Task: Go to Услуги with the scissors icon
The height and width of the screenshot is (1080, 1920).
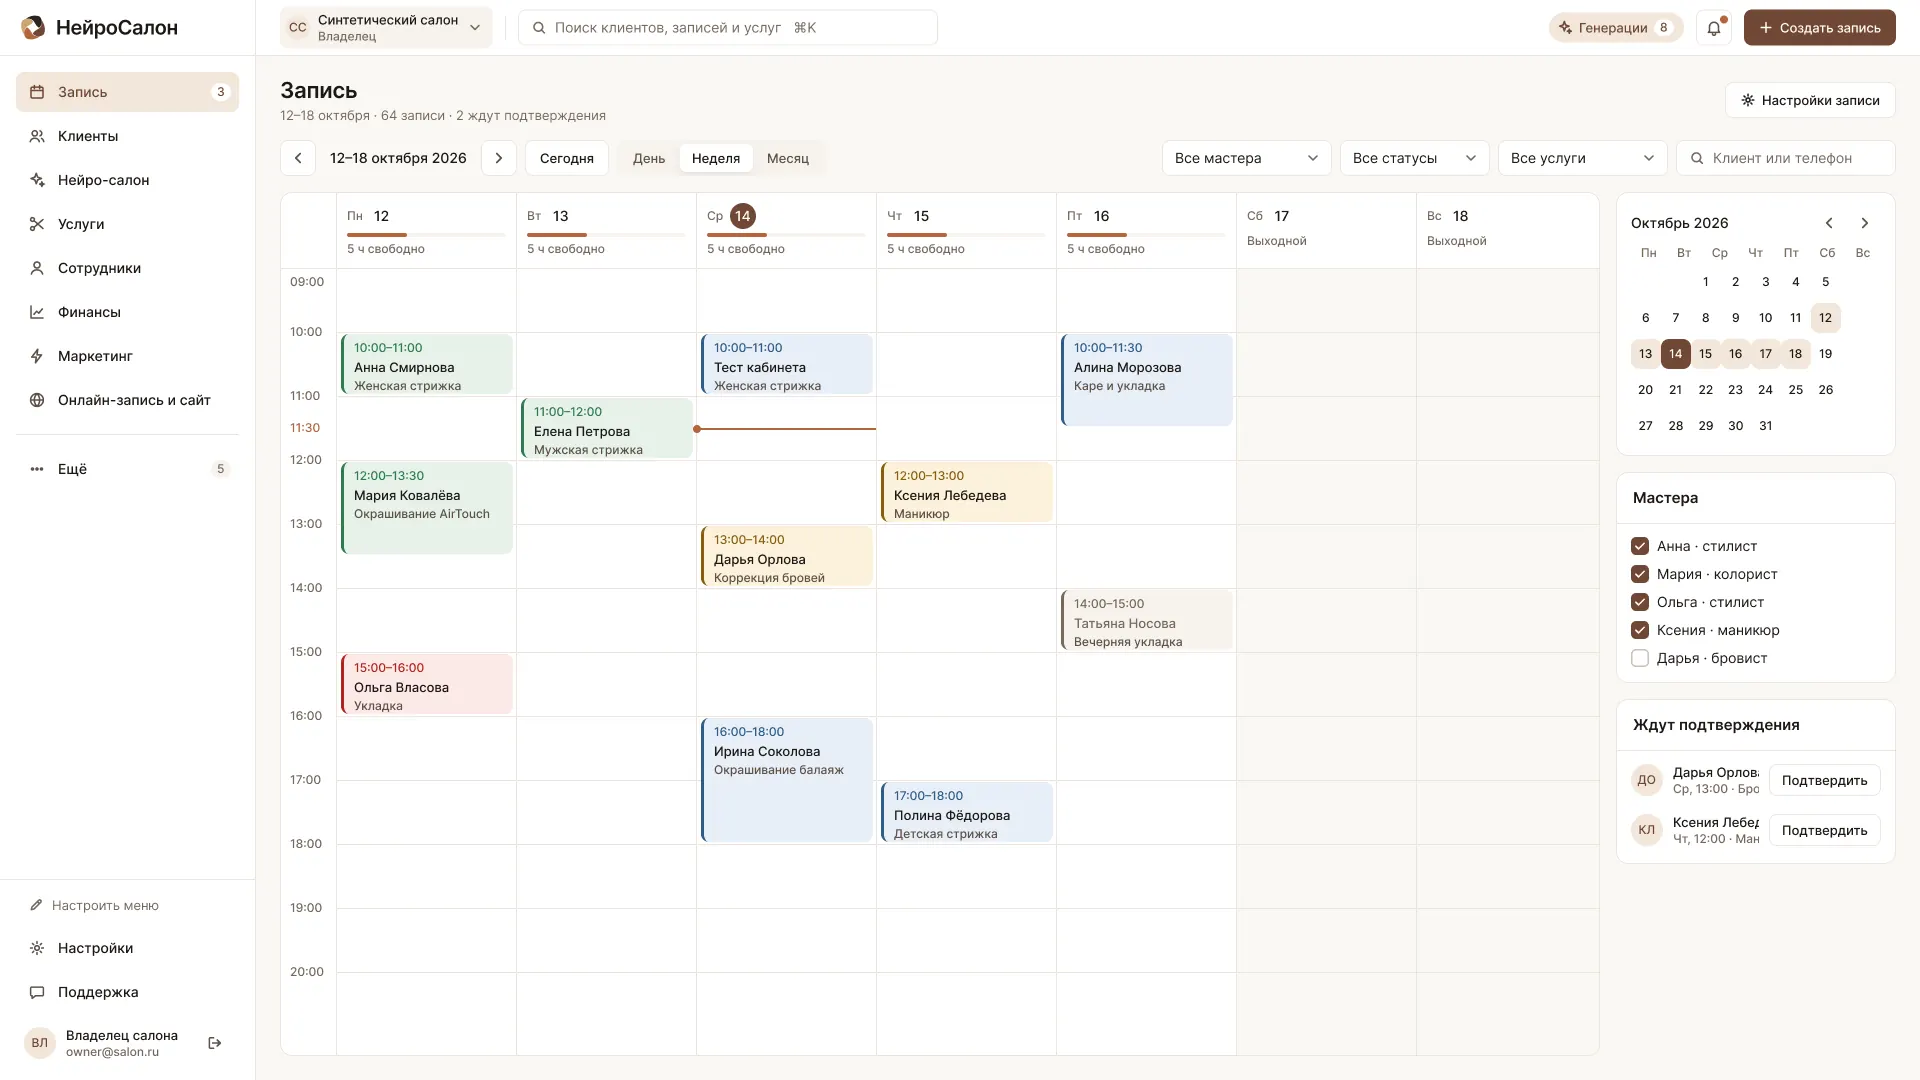Action: coord(127,224)
